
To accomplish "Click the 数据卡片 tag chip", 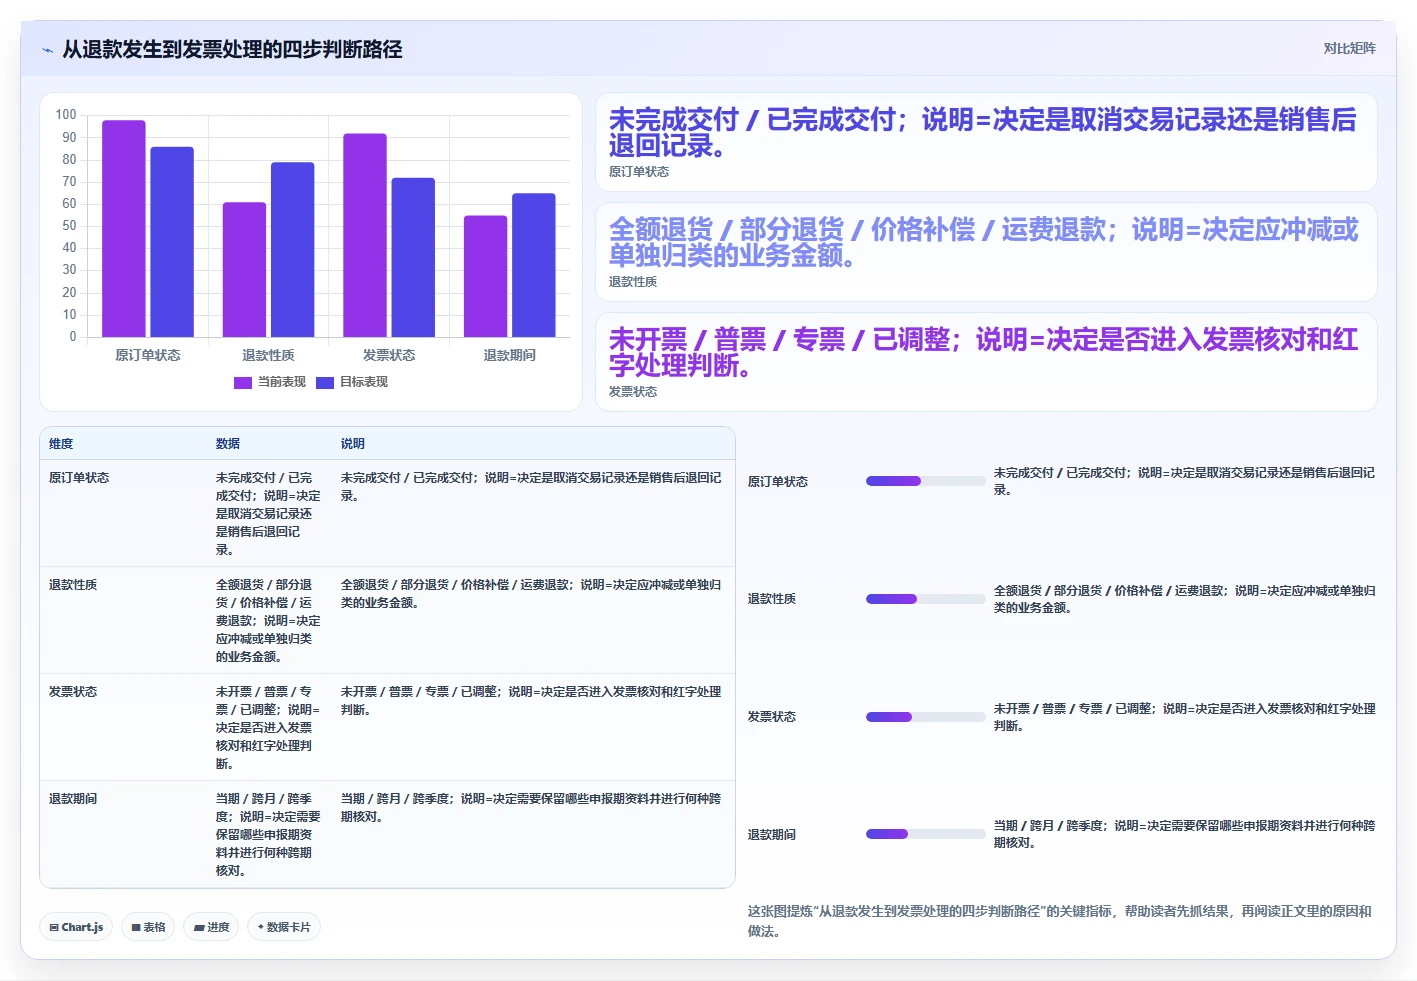I will click(284, 927).
